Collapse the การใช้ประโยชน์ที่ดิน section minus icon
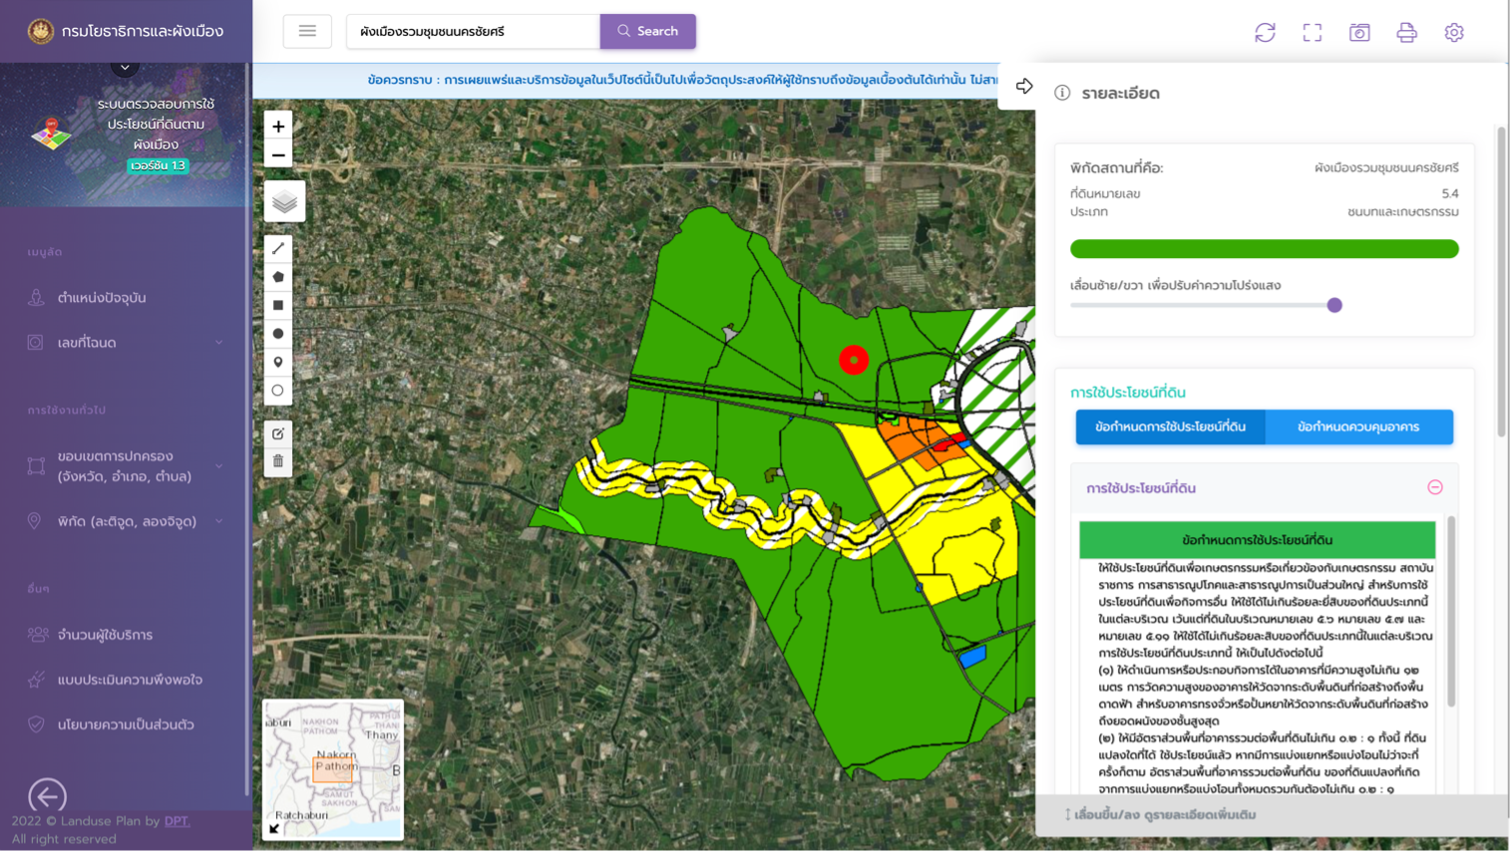Image resolution: width=1512 pixels, height=855 pixels. click(1435, 487)
